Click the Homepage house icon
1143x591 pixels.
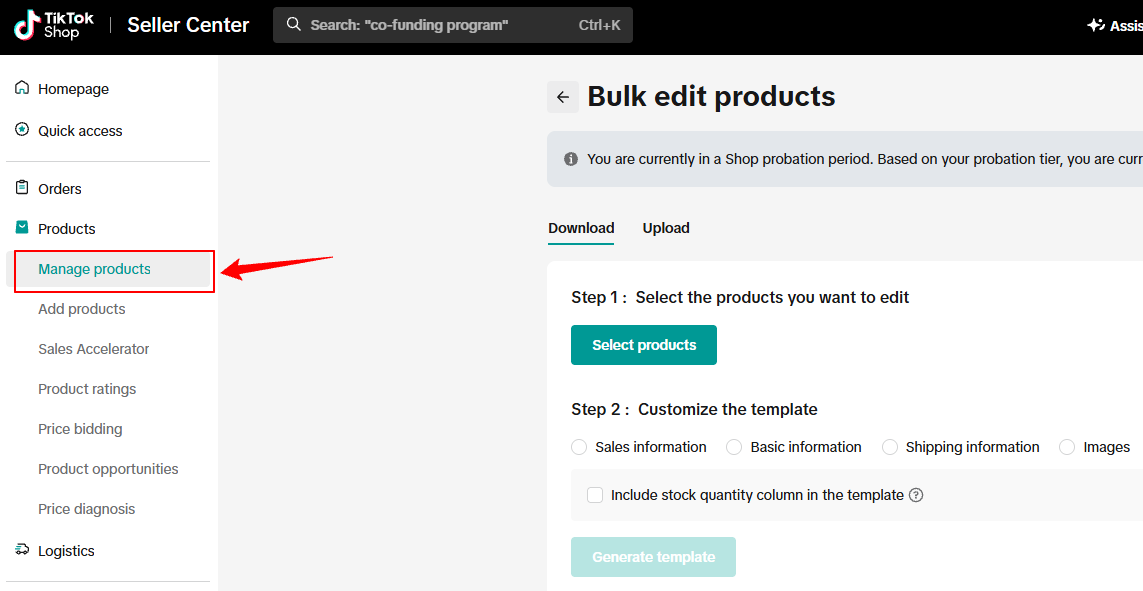(x=22, y=88)
